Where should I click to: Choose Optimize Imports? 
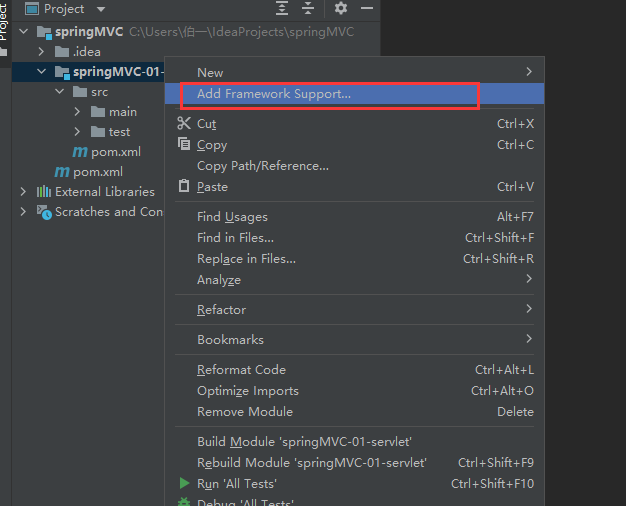point(355,391)
